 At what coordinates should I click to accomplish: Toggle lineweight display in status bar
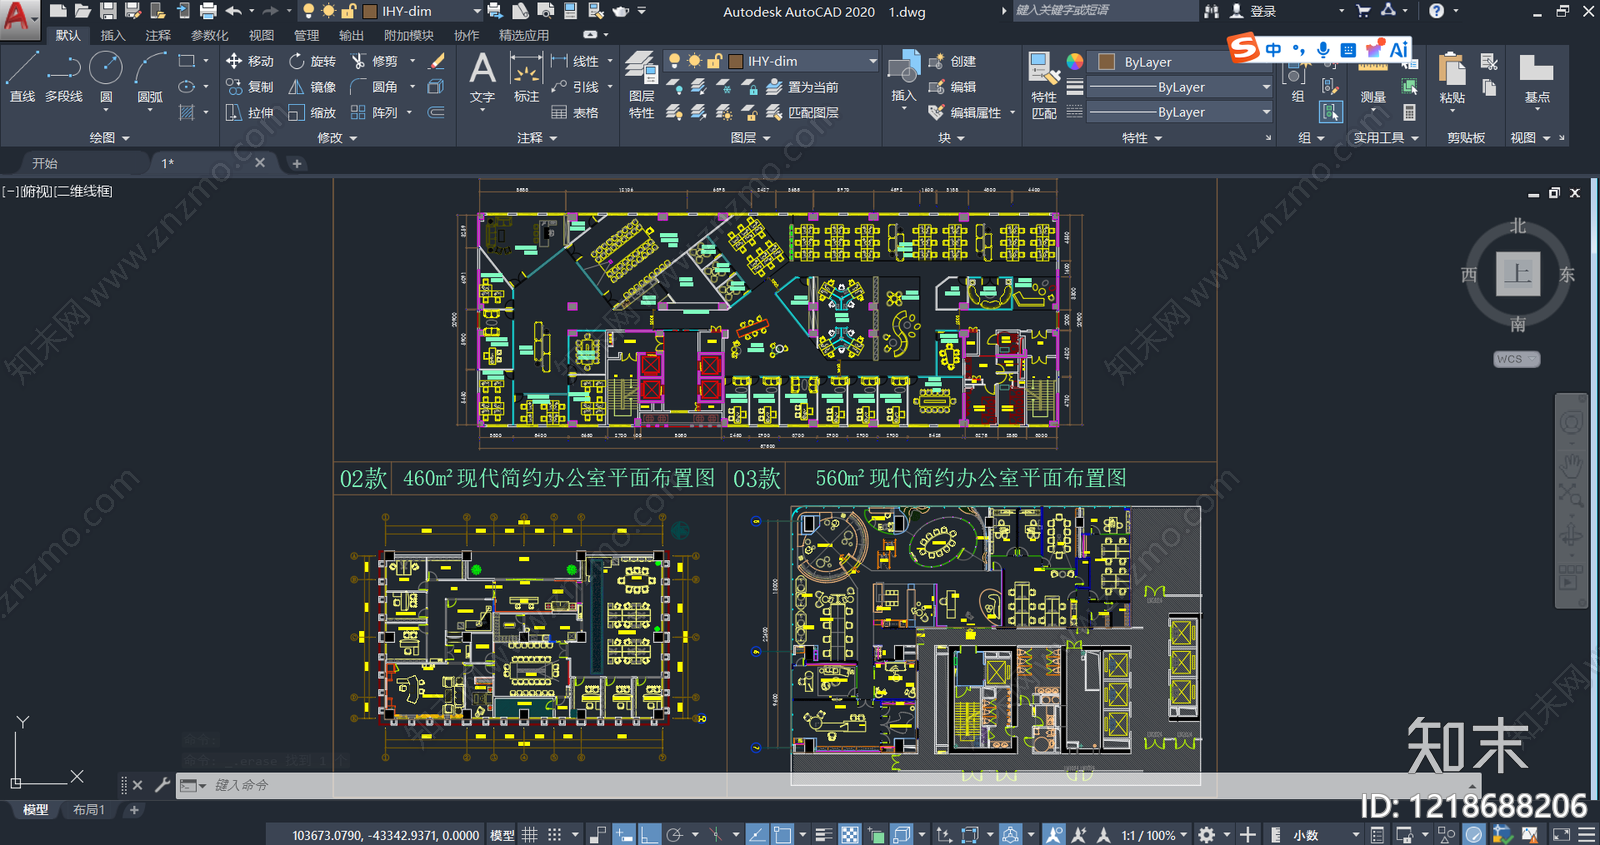coord(824,835)
